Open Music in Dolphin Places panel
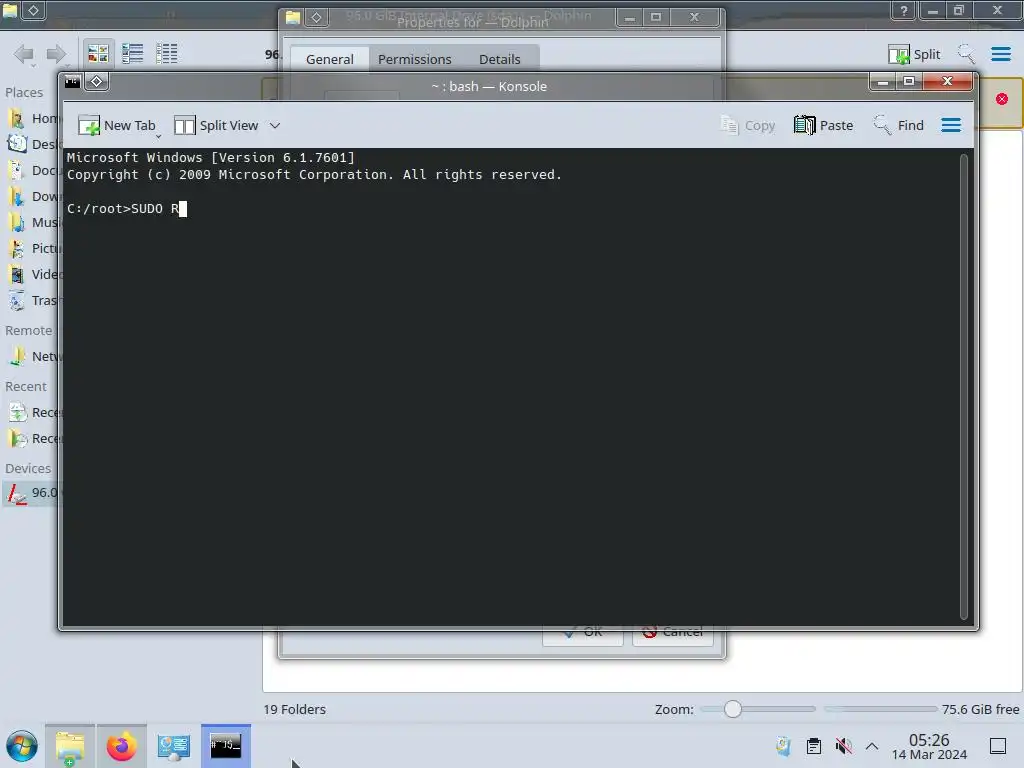 tap(31, 223)
